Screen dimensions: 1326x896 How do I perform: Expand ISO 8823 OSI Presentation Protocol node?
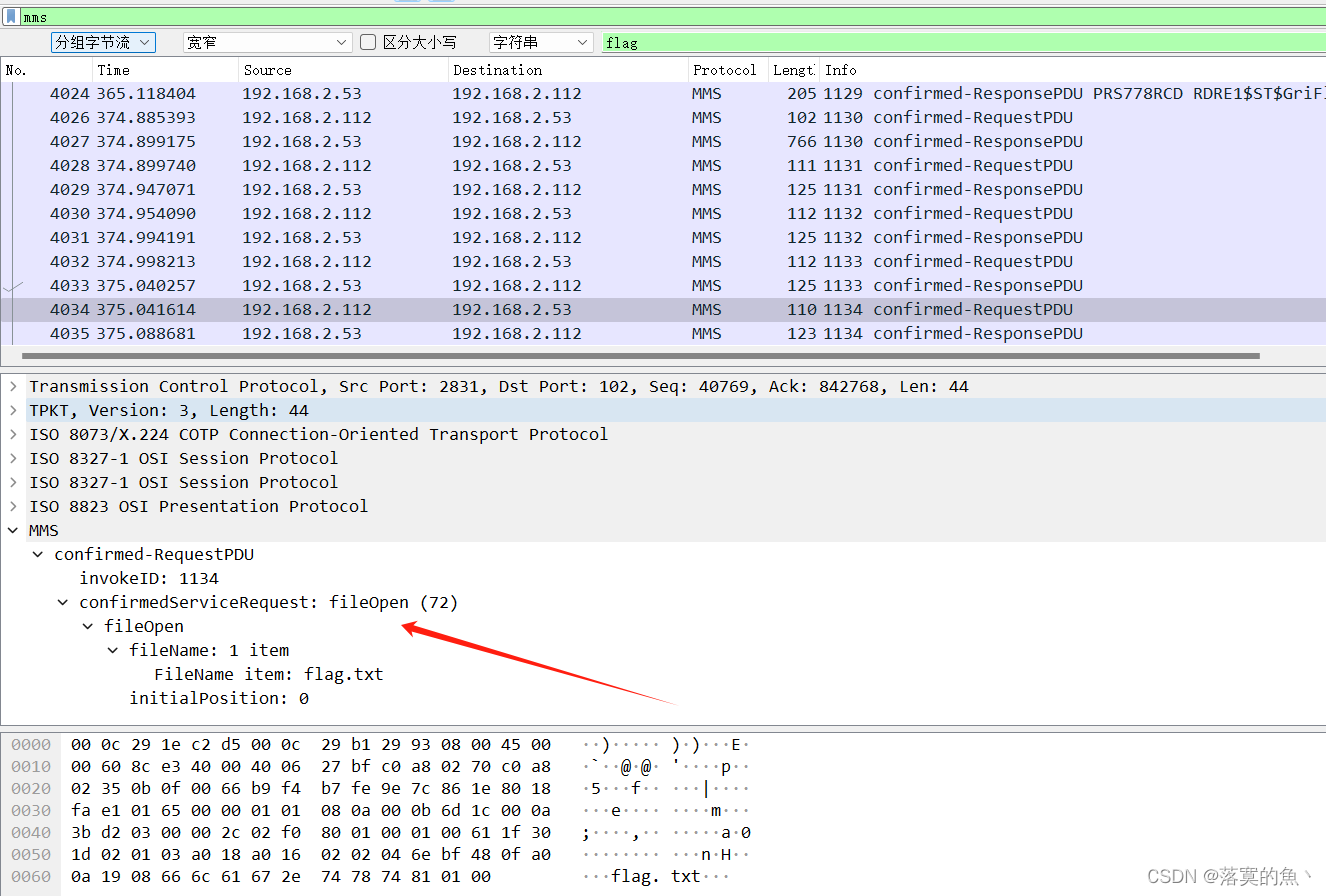click(x=13, y=506)
